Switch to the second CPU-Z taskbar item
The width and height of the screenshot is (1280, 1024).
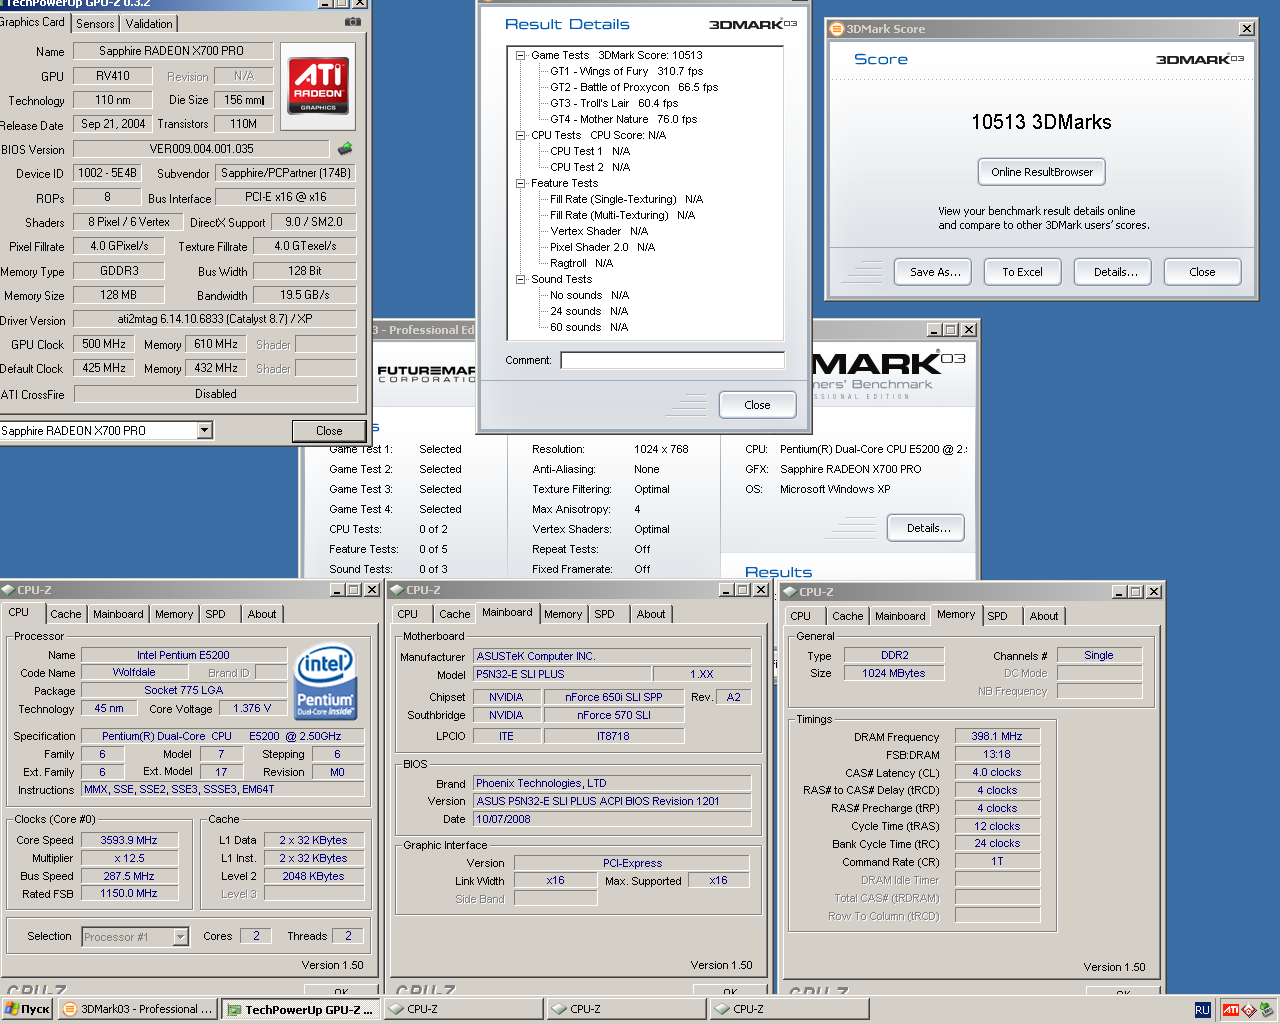point(626,1009)
